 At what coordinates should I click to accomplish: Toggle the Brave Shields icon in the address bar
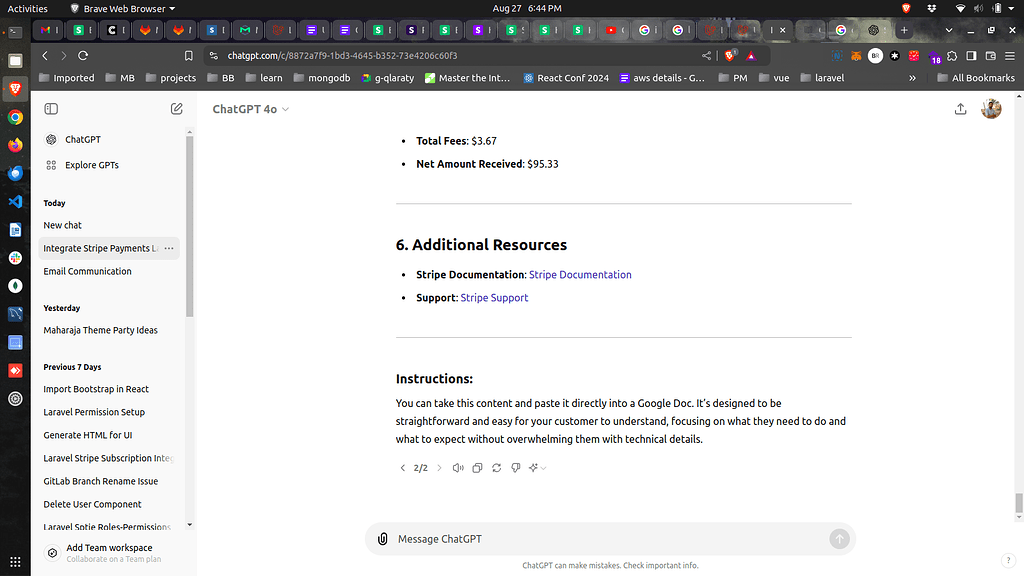click(728, 57)
